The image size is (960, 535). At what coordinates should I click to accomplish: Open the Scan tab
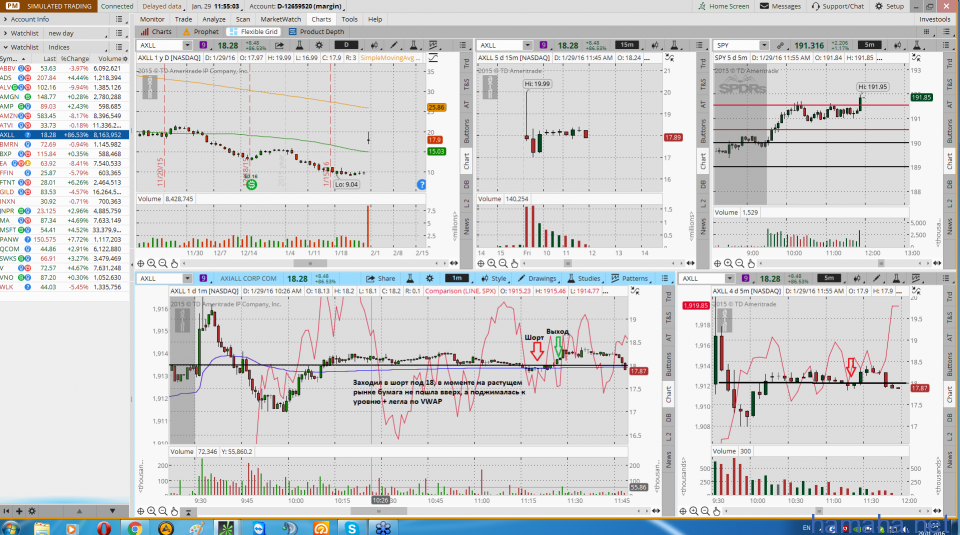pyautogui.click(x=243, y=20)
